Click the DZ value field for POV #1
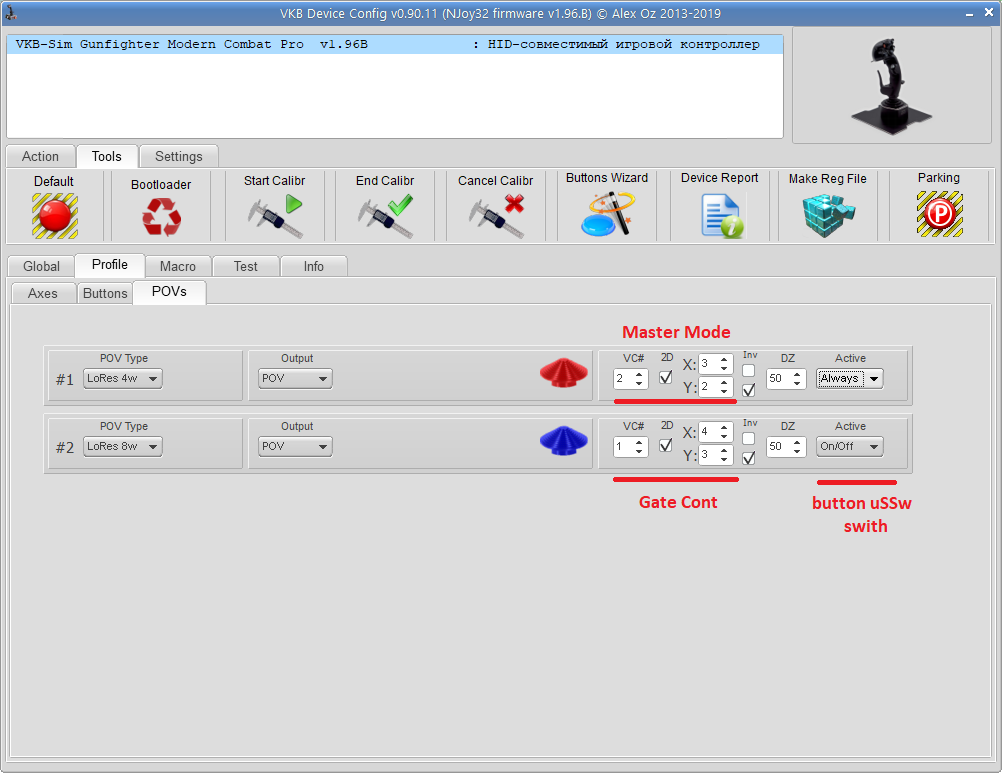Image resolution: width=1002 pixels, height=773 pixels. pyautogui.click(x=779, y=379)
